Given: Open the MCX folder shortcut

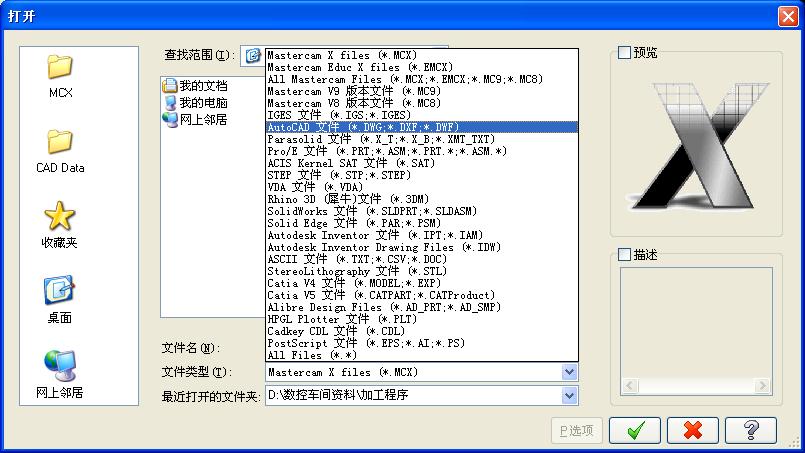Looking at the screenshot, I should pyautogui.click(x=60, y=76).
